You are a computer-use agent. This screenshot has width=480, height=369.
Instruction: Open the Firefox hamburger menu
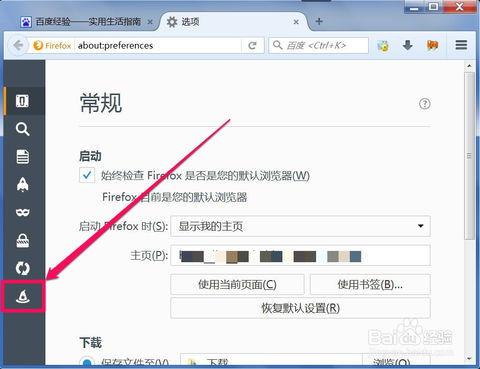click(461, 45)
